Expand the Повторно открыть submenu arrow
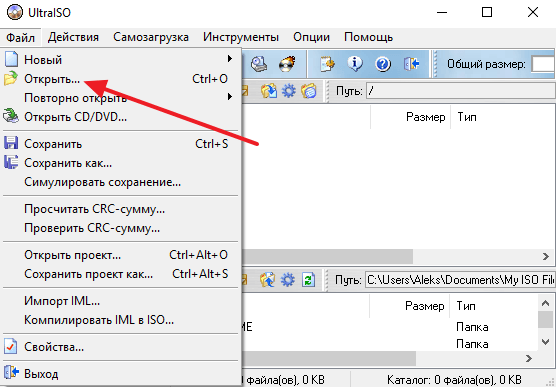This screenshot has height=387, width=556. (x=230, y=96)
